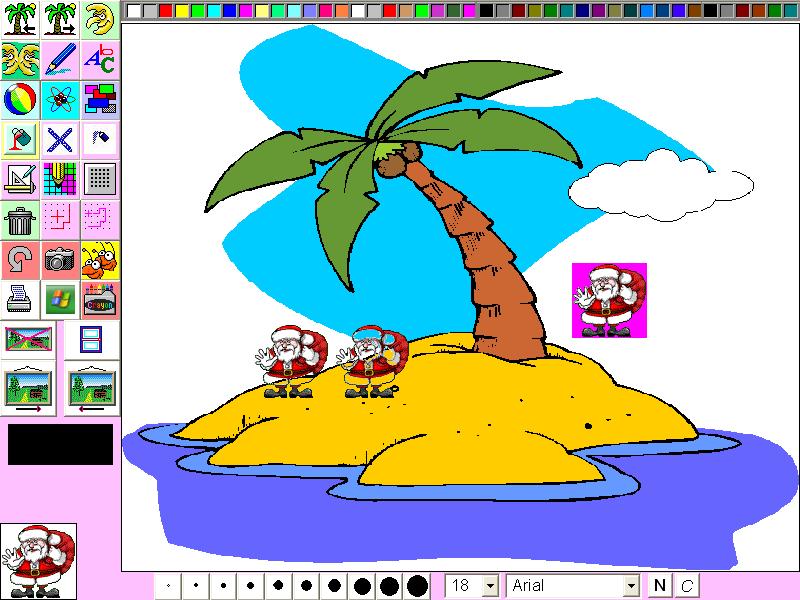Click the camera icon

[x=60, y=260]
